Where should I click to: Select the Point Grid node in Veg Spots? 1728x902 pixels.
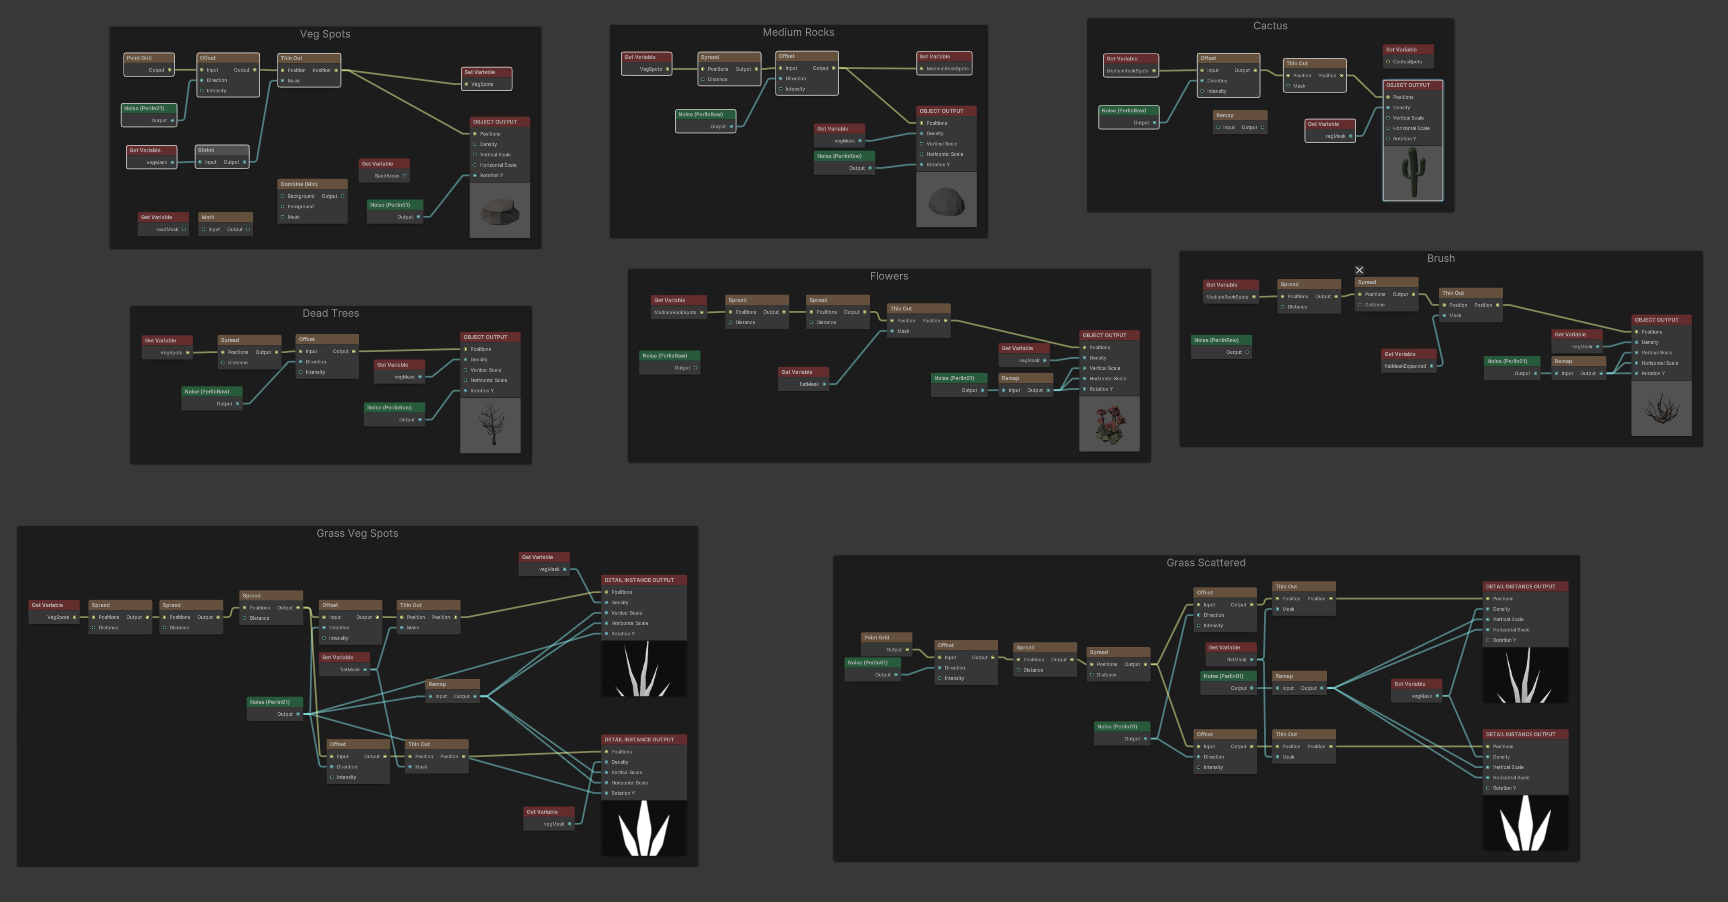[x=149, y=64]
